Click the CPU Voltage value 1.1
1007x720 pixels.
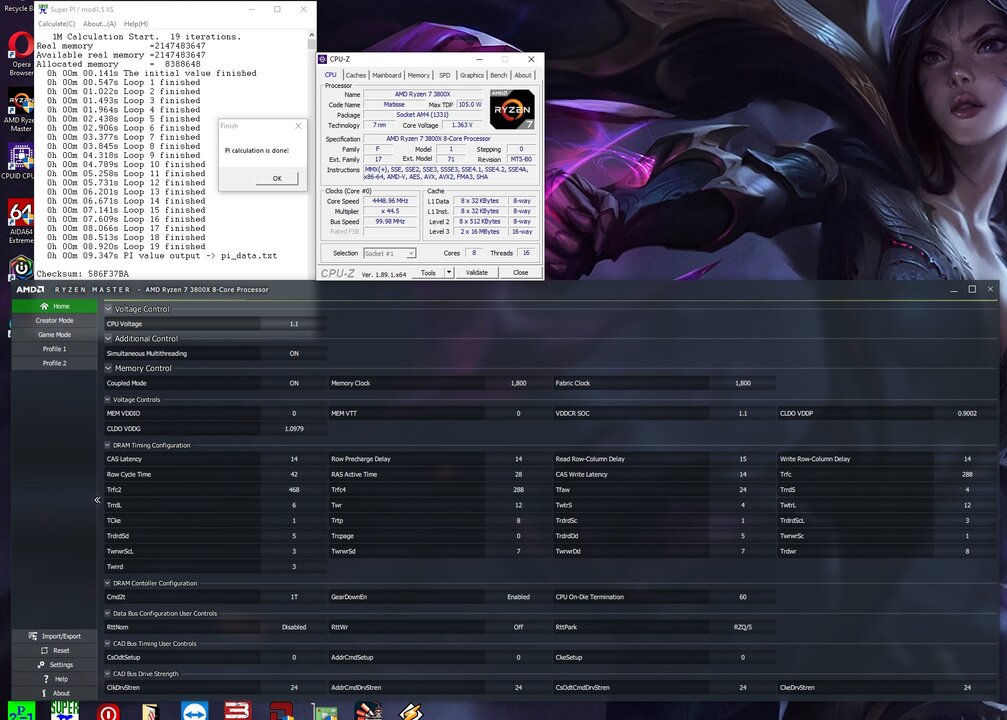[x=294, y=324]
